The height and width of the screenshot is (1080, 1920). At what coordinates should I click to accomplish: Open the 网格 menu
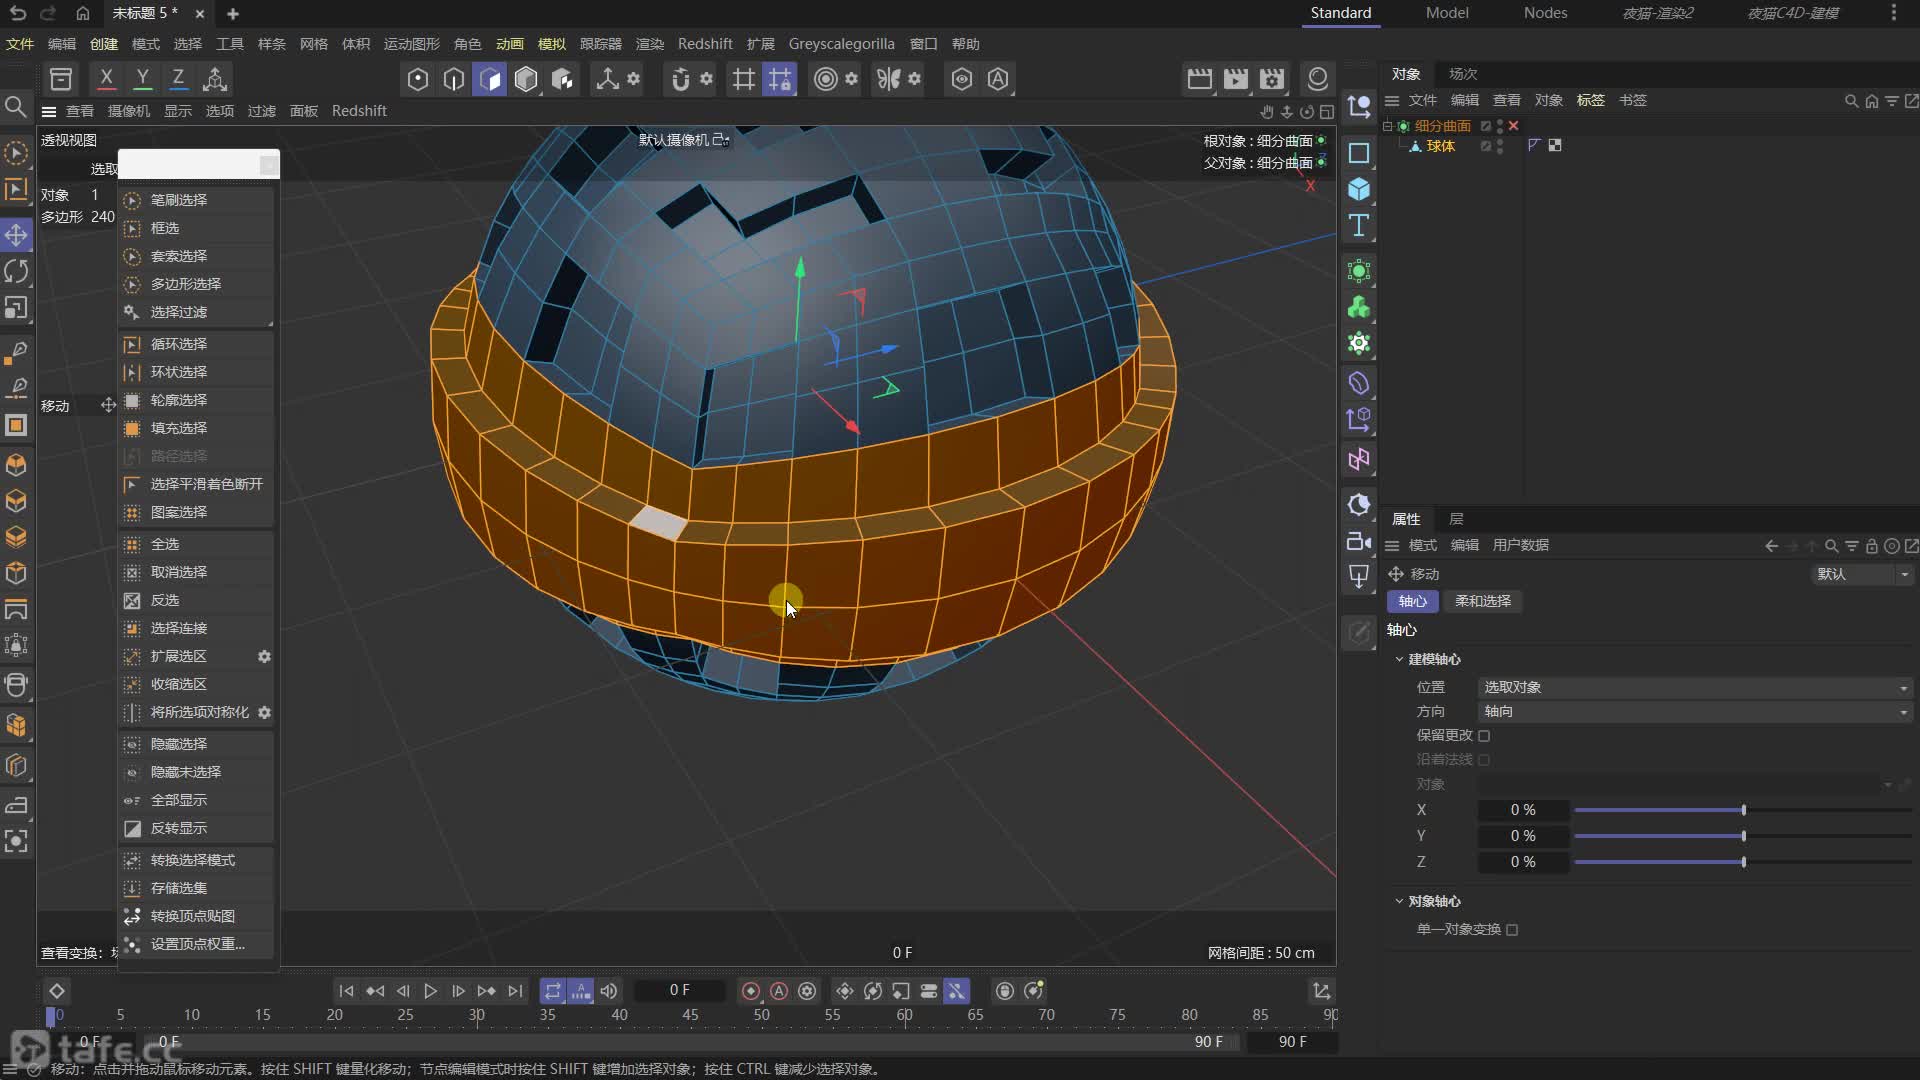(313, 44)
